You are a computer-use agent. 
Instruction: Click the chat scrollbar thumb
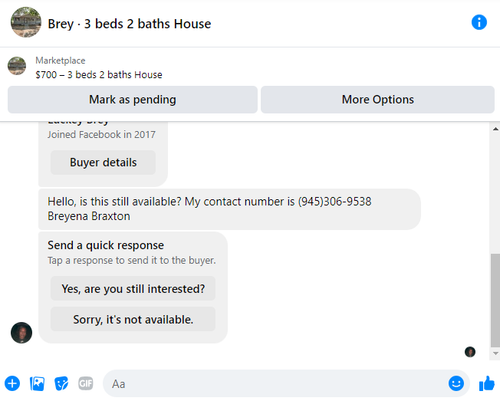coord(495,300)
